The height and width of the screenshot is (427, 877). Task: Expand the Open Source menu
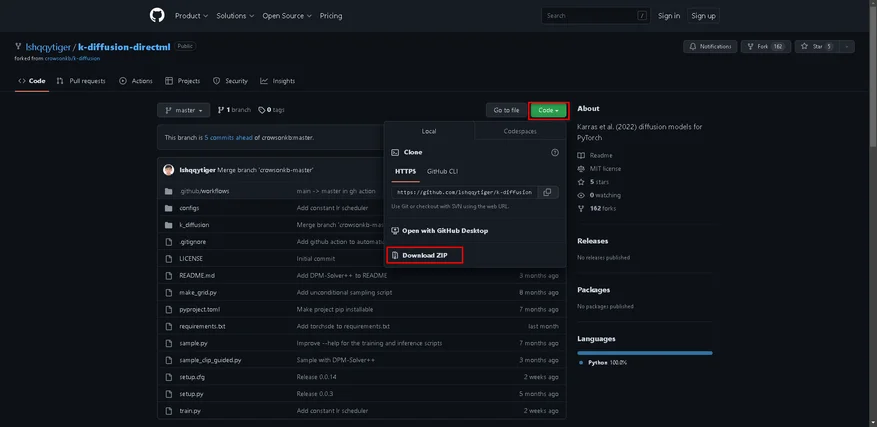pyautogui.click(x=287, y=16)
